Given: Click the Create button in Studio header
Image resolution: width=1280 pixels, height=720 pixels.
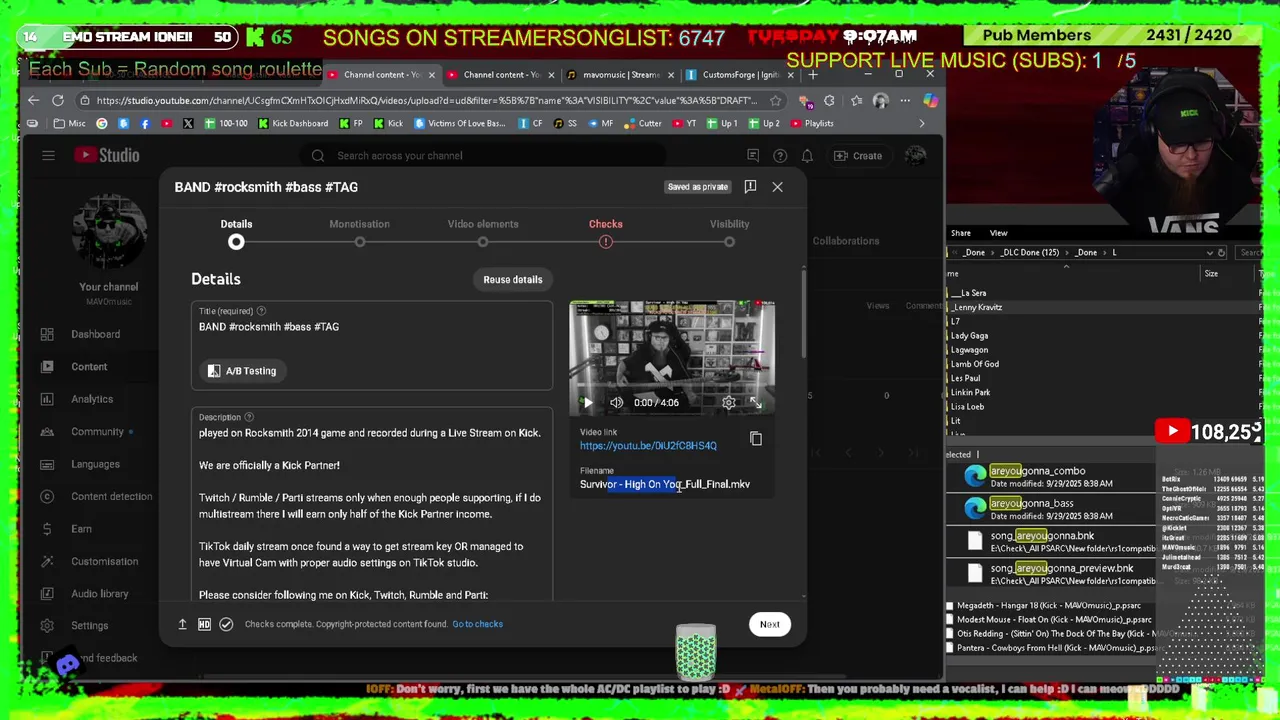Looking at the screenshot, I should 858,155.
